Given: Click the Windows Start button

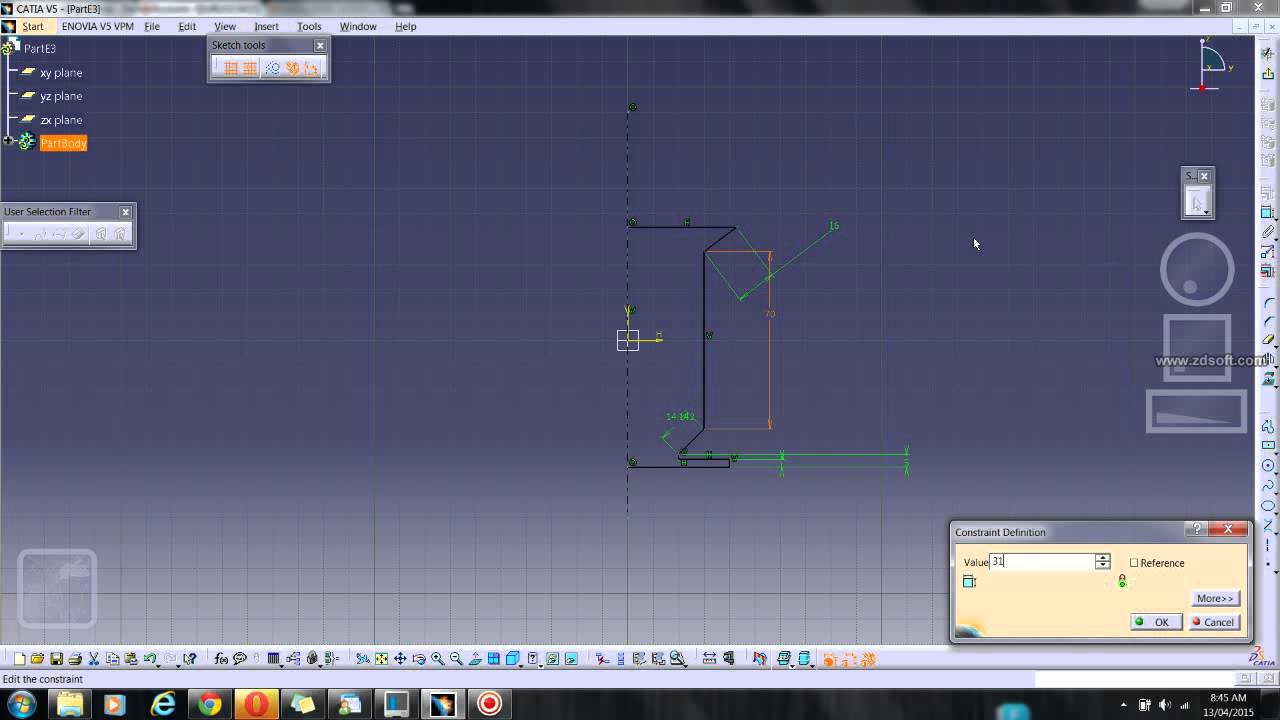Looking at the screenshot, I should [x=22, y=704].
